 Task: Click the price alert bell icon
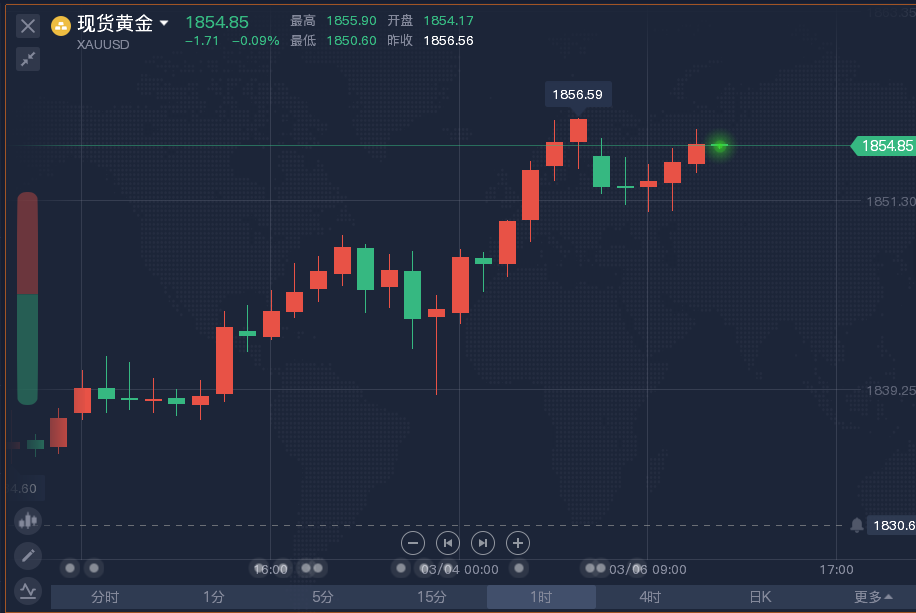pyautogui.click(x=856, y=525)
